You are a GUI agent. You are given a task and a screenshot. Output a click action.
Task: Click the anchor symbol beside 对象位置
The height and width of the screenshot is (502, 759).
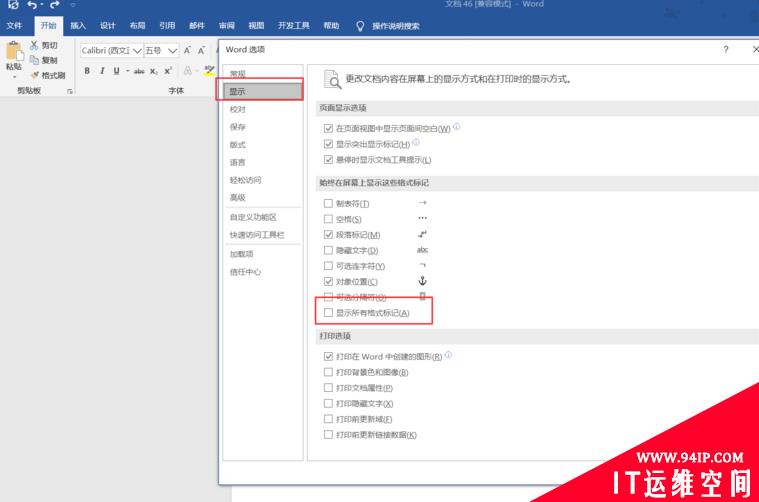(422, 281)
